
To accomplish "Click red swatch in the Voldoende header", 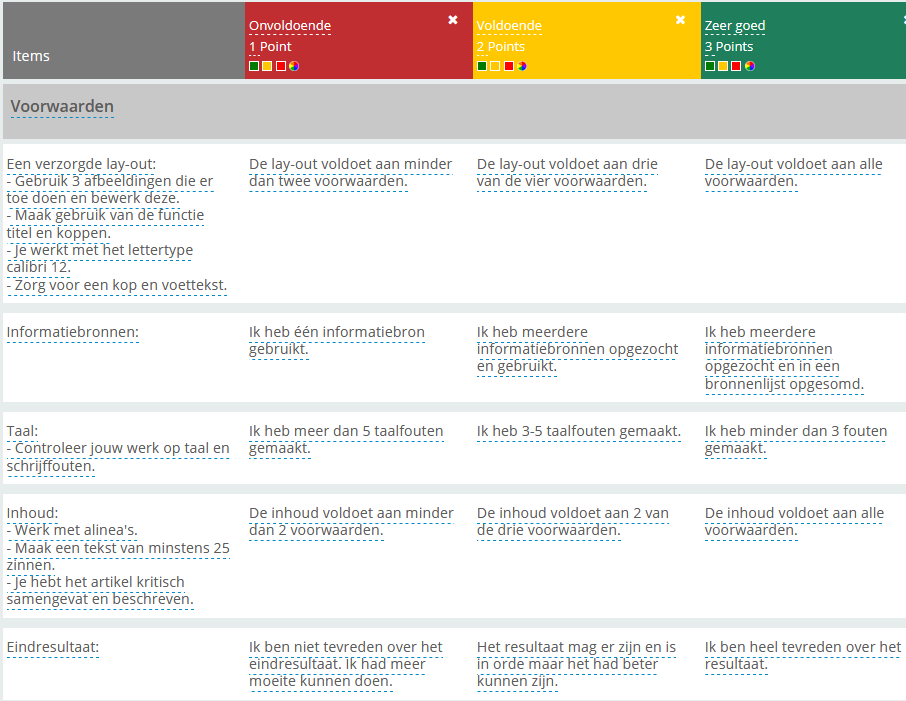I will 509,66.
